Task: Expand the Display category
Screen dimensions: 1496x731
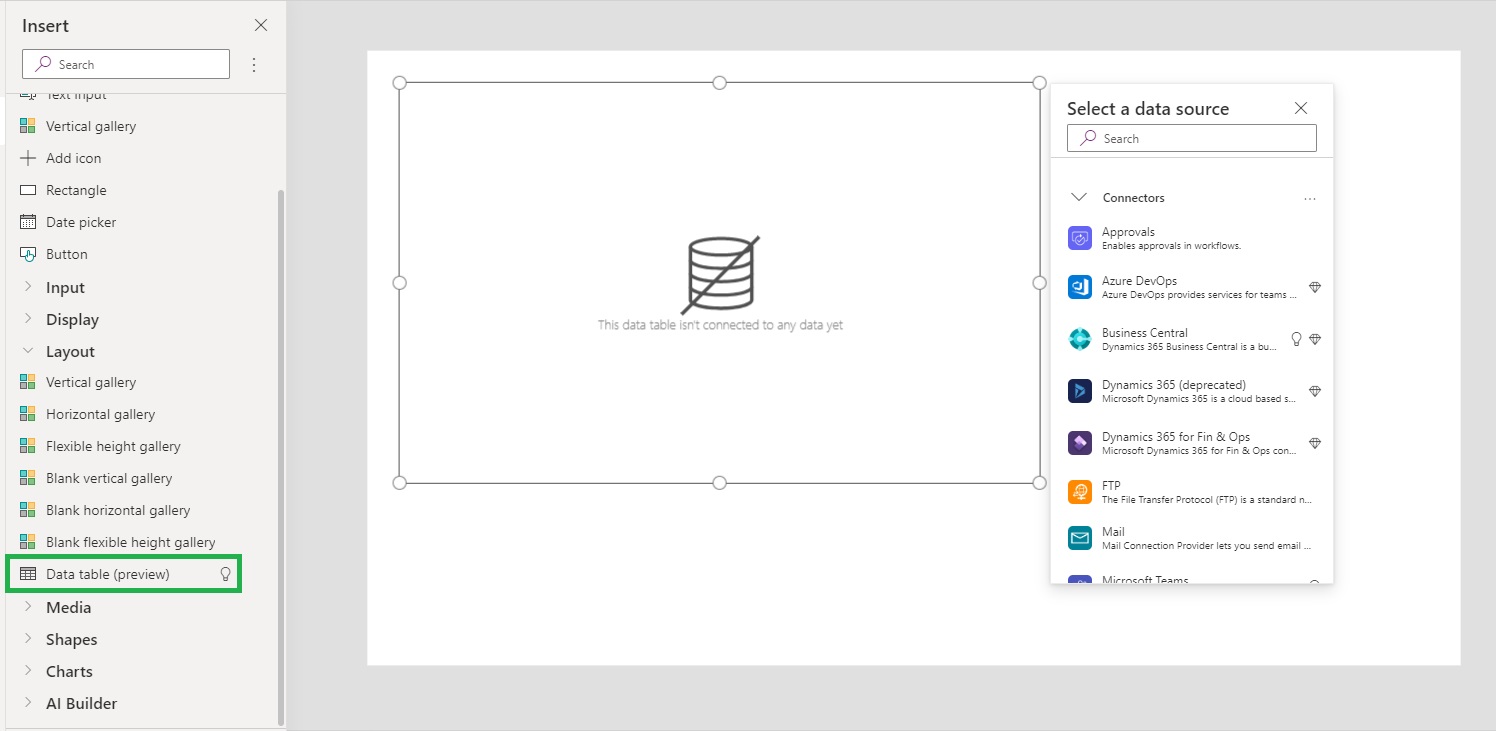Action: coord(28,319)
